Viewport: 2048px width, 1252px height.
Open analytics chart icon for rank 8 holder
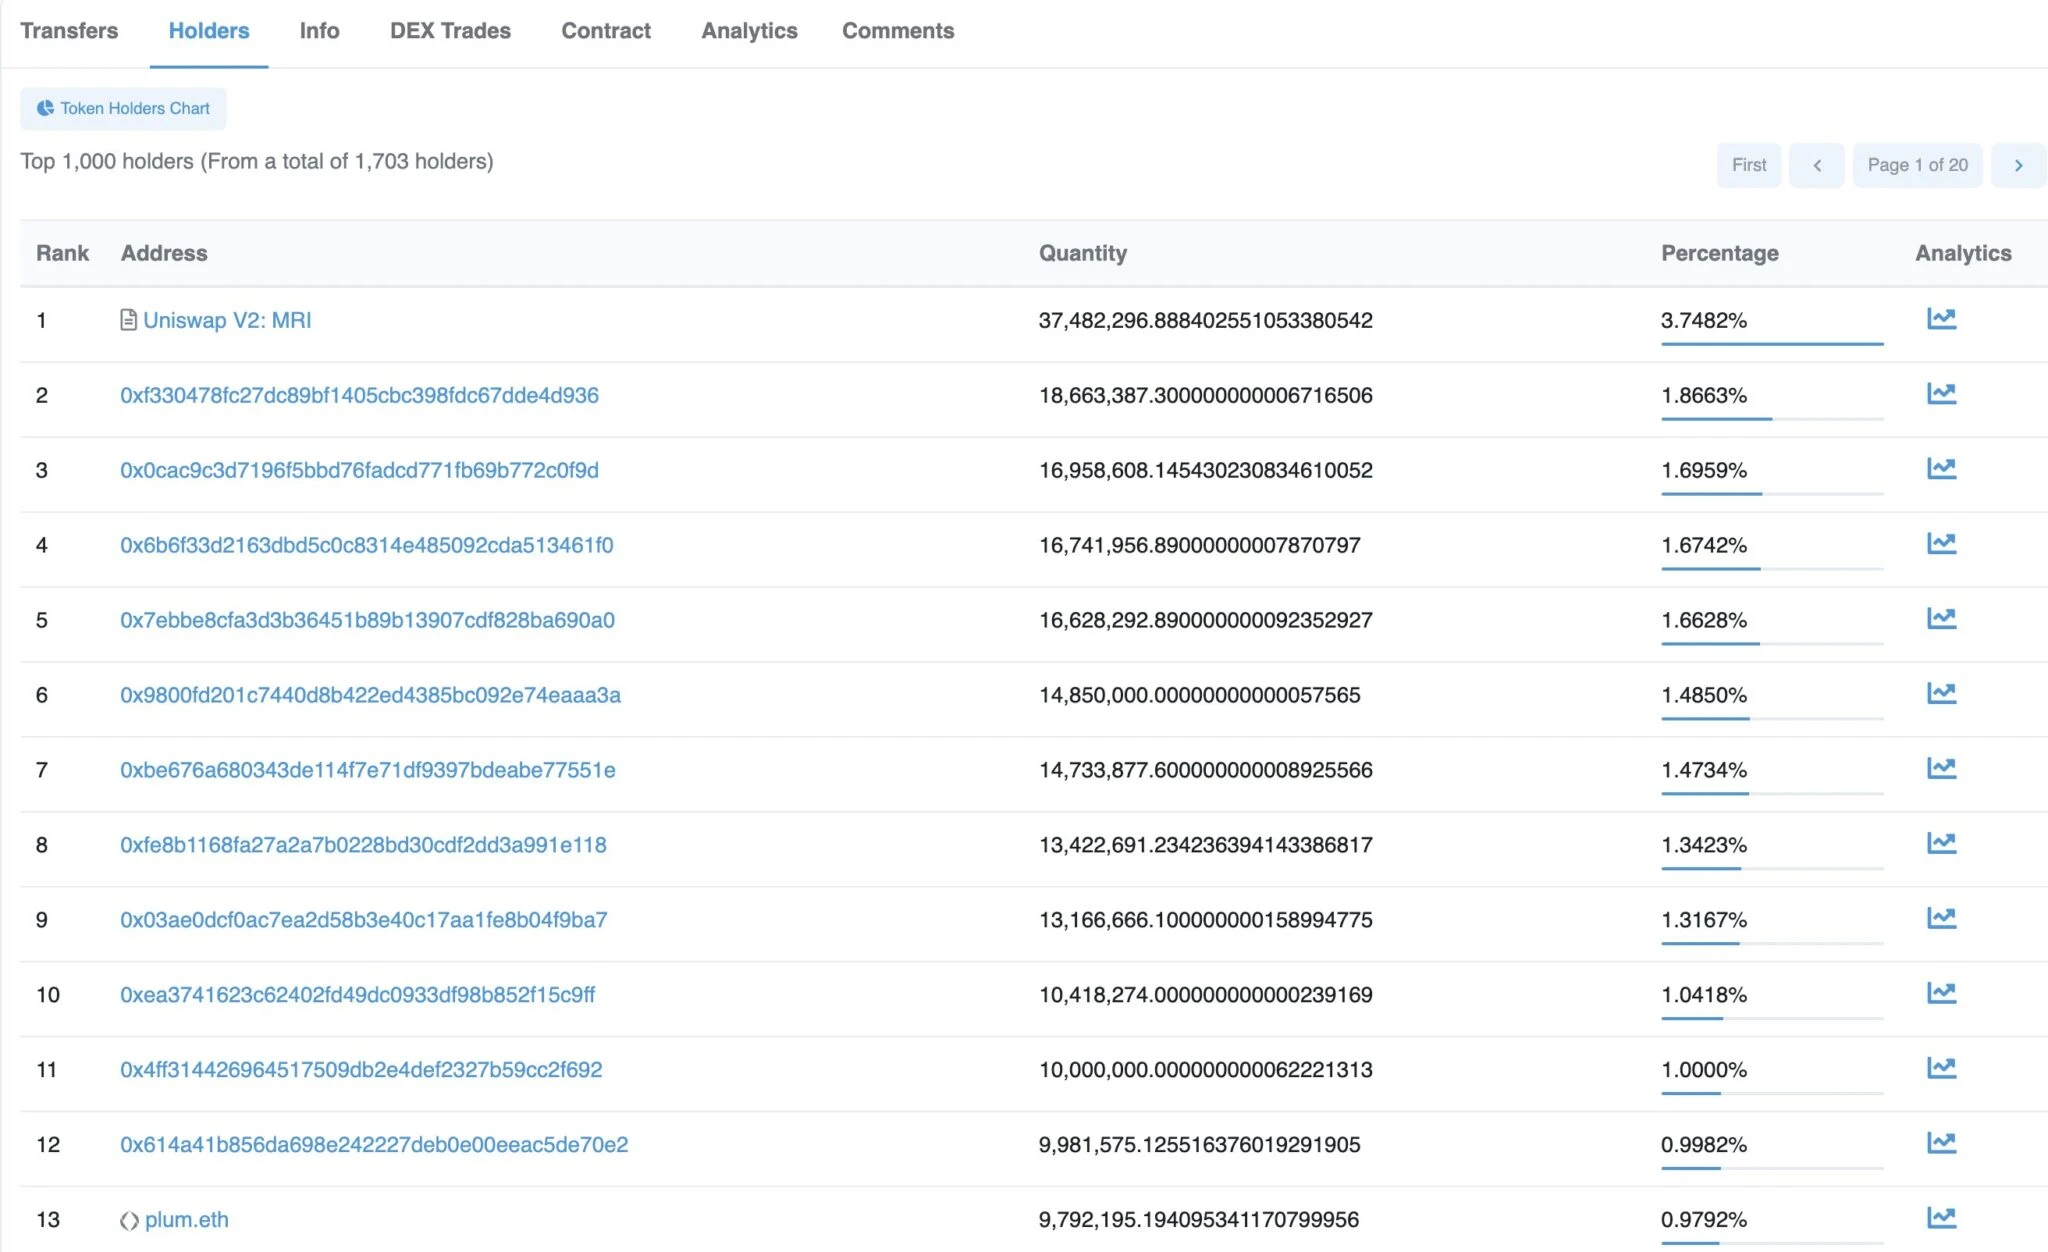tap(1941, 844)
